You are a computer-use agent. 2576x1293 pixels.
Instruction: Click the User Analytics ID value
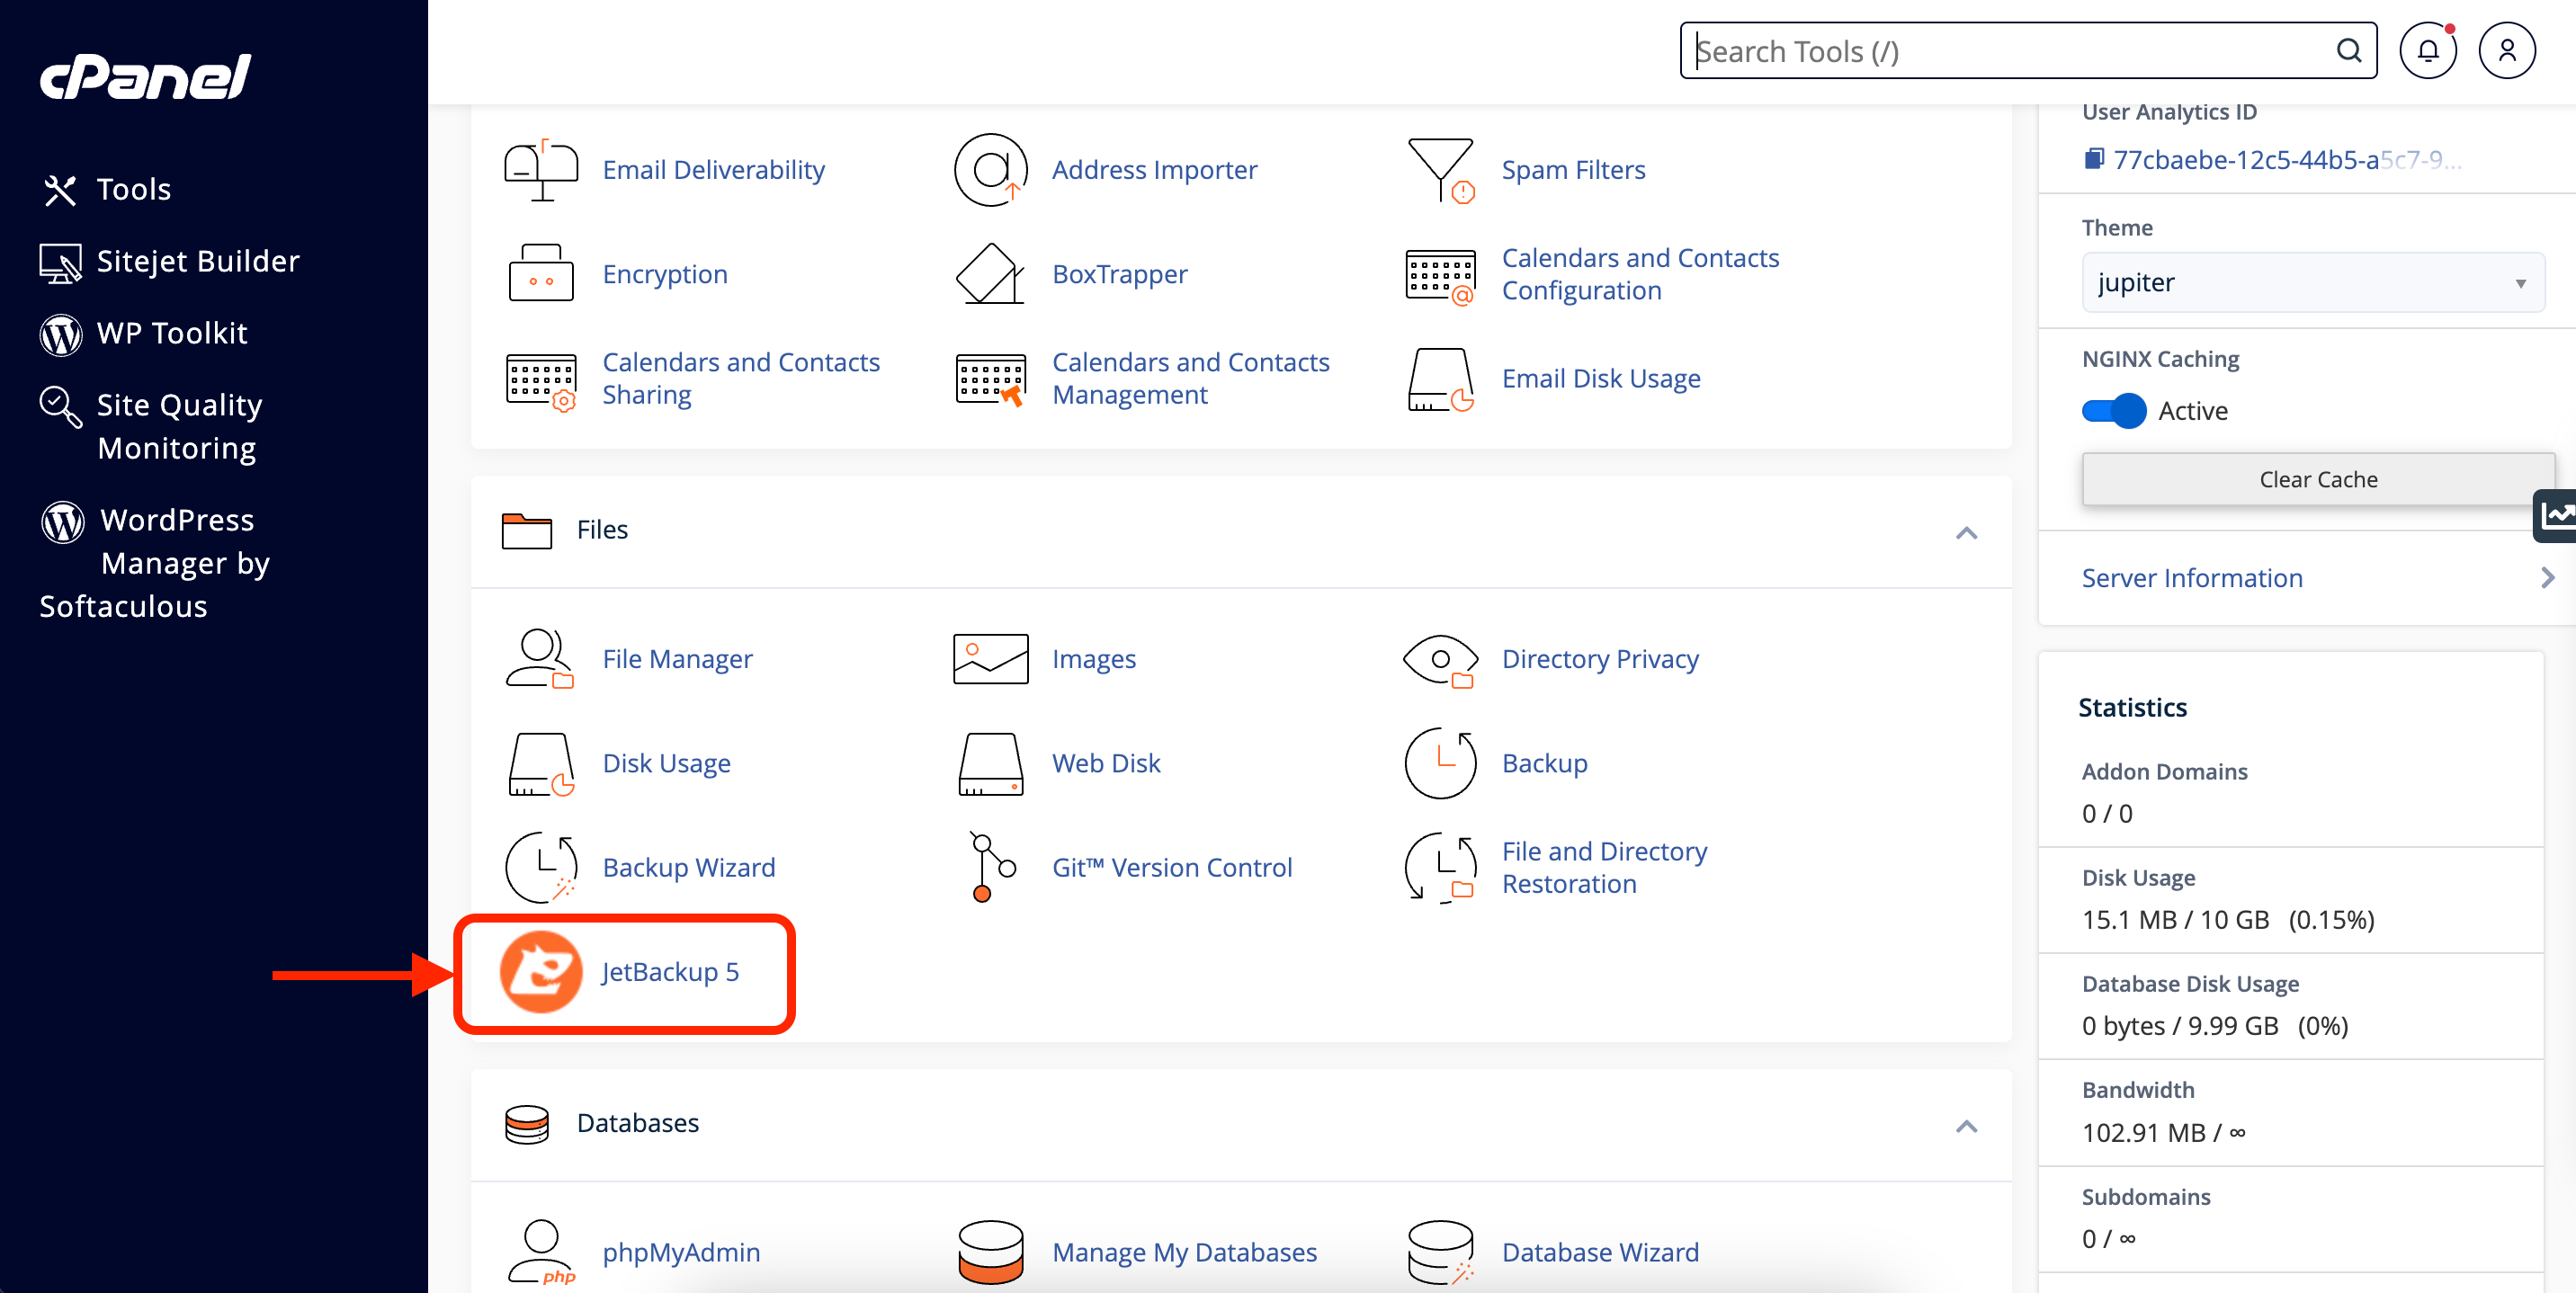[x=2286, y=160]
